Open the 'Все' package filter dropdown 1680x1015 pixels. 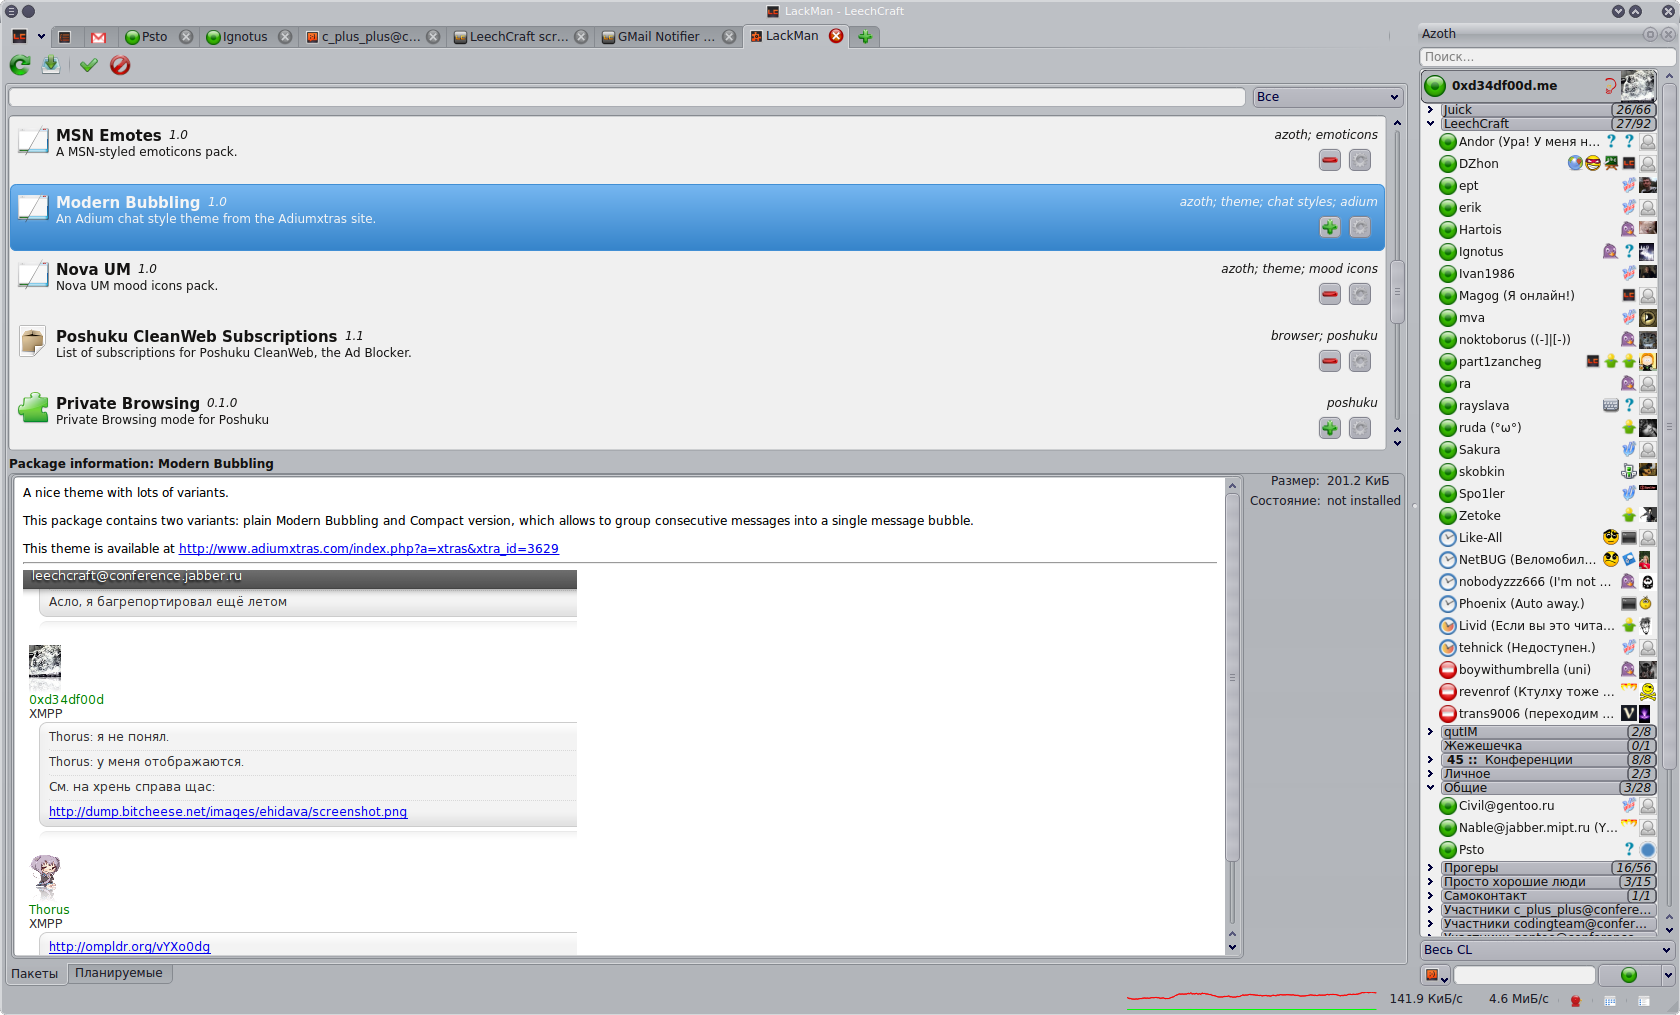1328,97
